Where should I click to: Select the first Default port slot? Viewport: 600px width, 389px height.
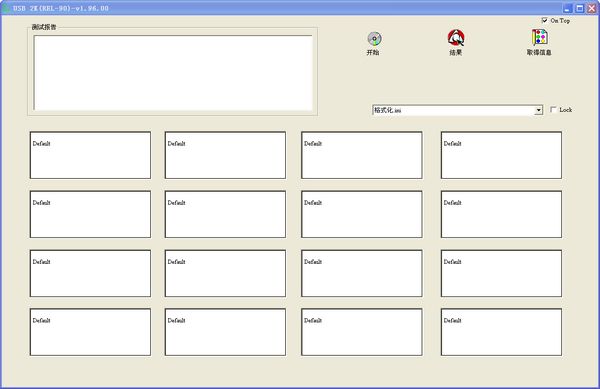(90, 155)
